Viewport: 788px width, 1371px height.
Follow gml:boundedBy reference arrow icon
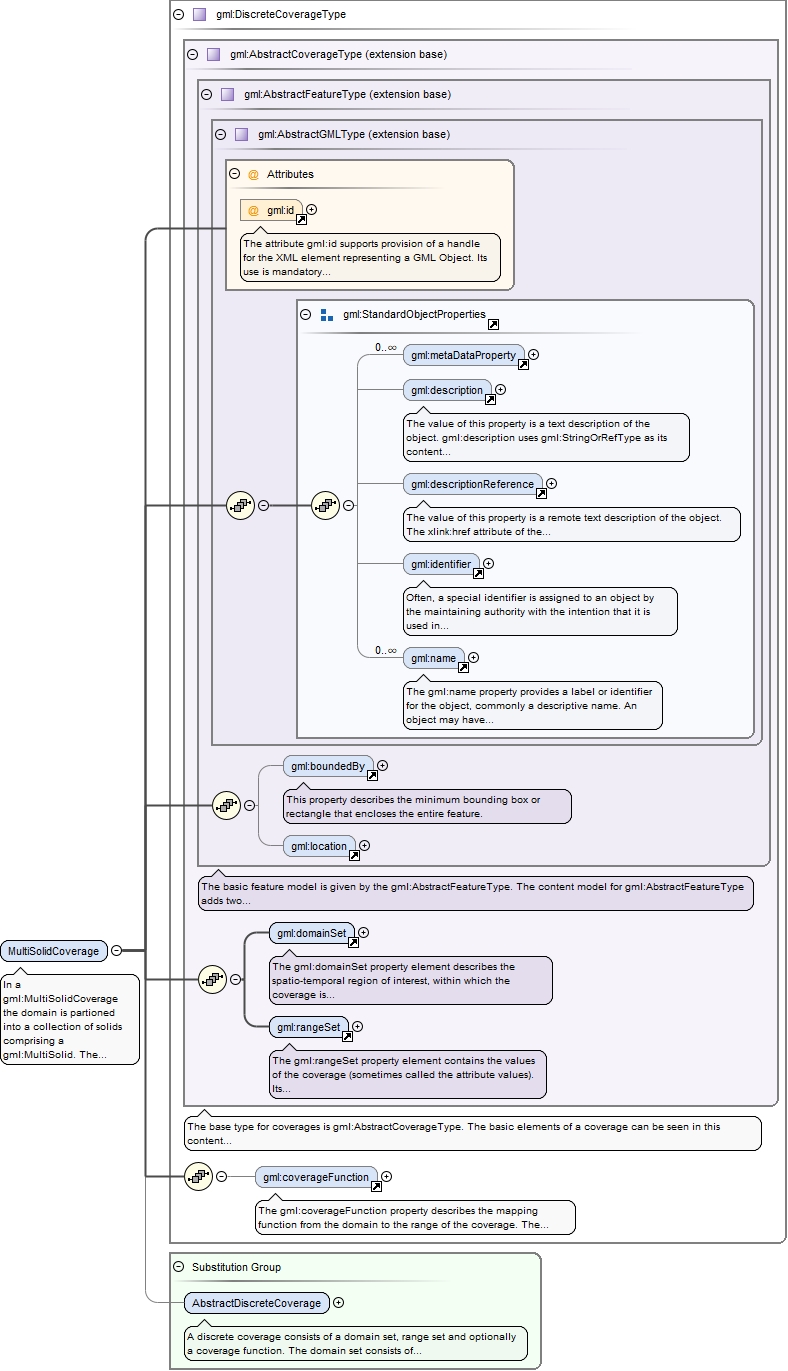click(x=372, y=775)
